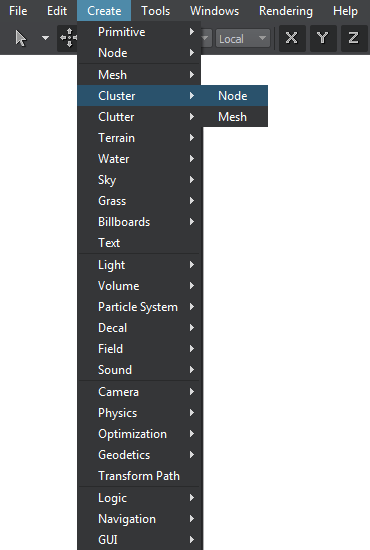This screenshot has height=550, width=370.
Task: Open the selection tool dropdown arrow
Action: 45,38
